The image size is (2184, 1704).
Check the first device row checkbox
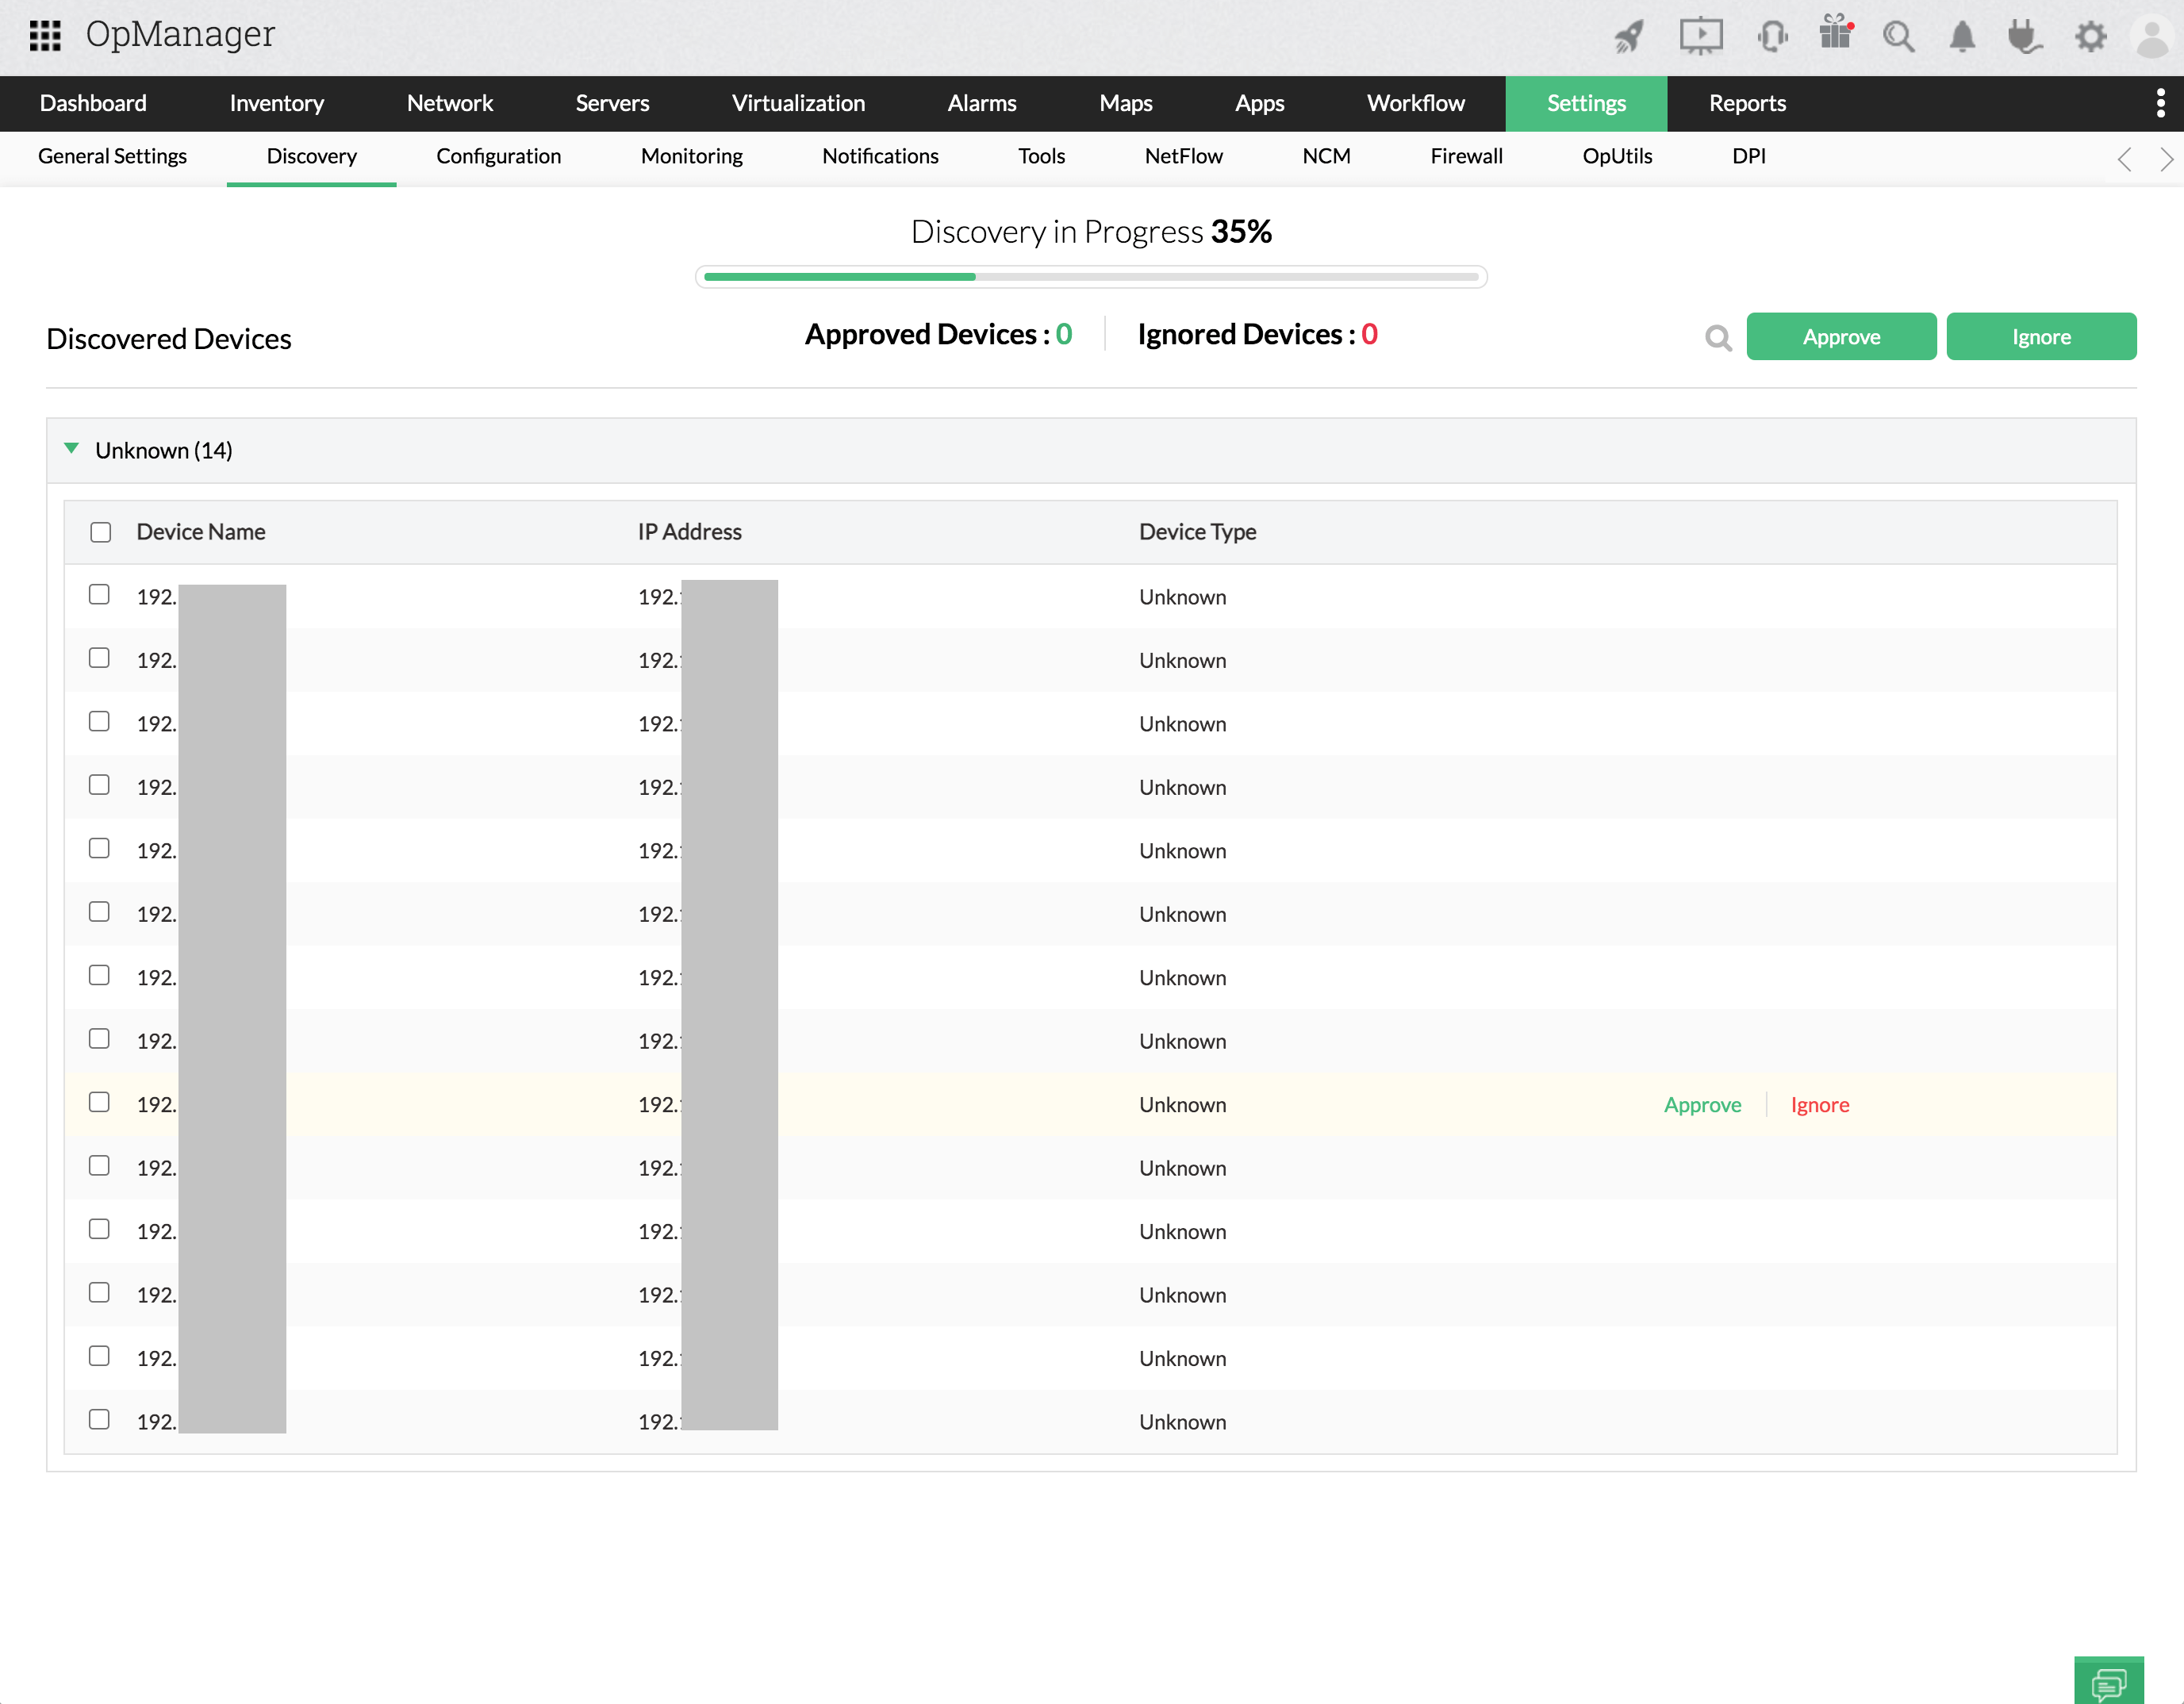tap(99, 595)
